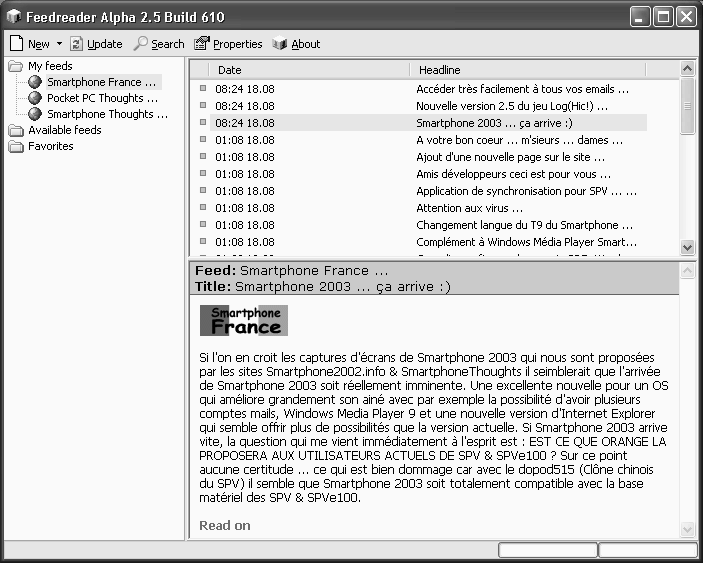703x563 pixels.
Task: Click the marker beside 'Accéder très facilement'
Action: (203, 88)
